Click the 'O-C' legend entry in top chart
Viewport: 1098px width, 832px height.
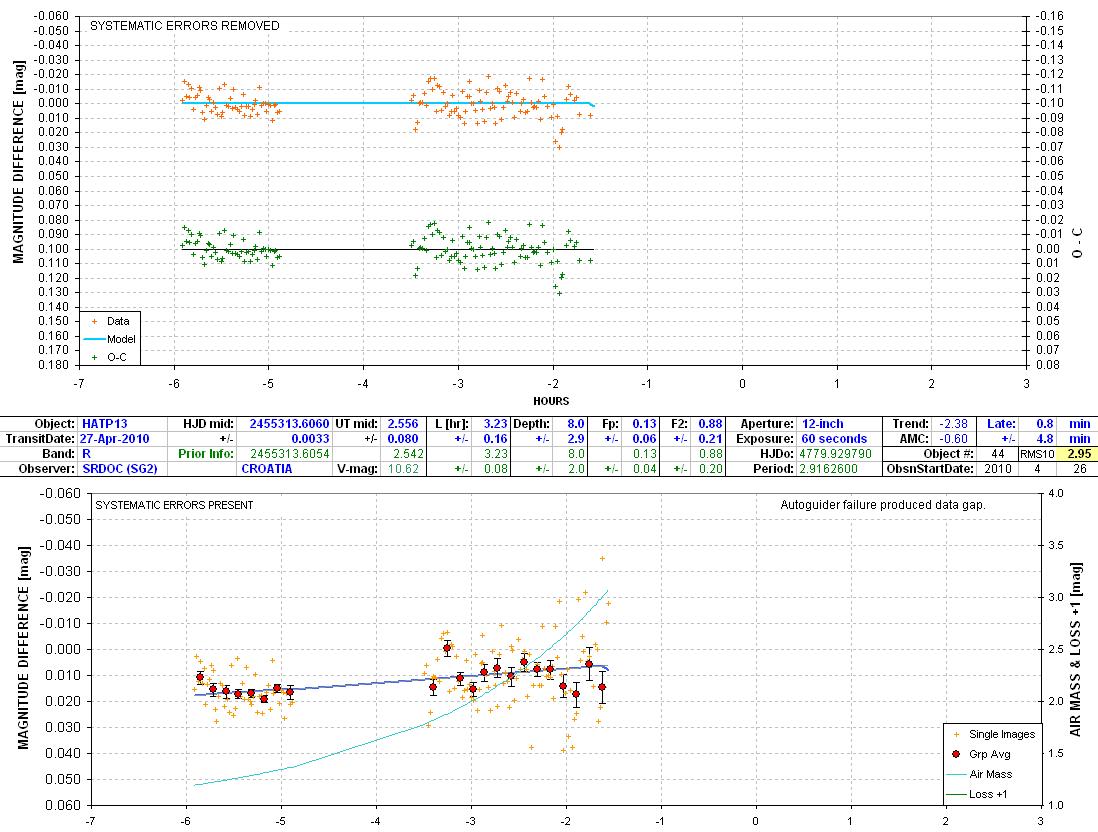click(x=109, y=357)
